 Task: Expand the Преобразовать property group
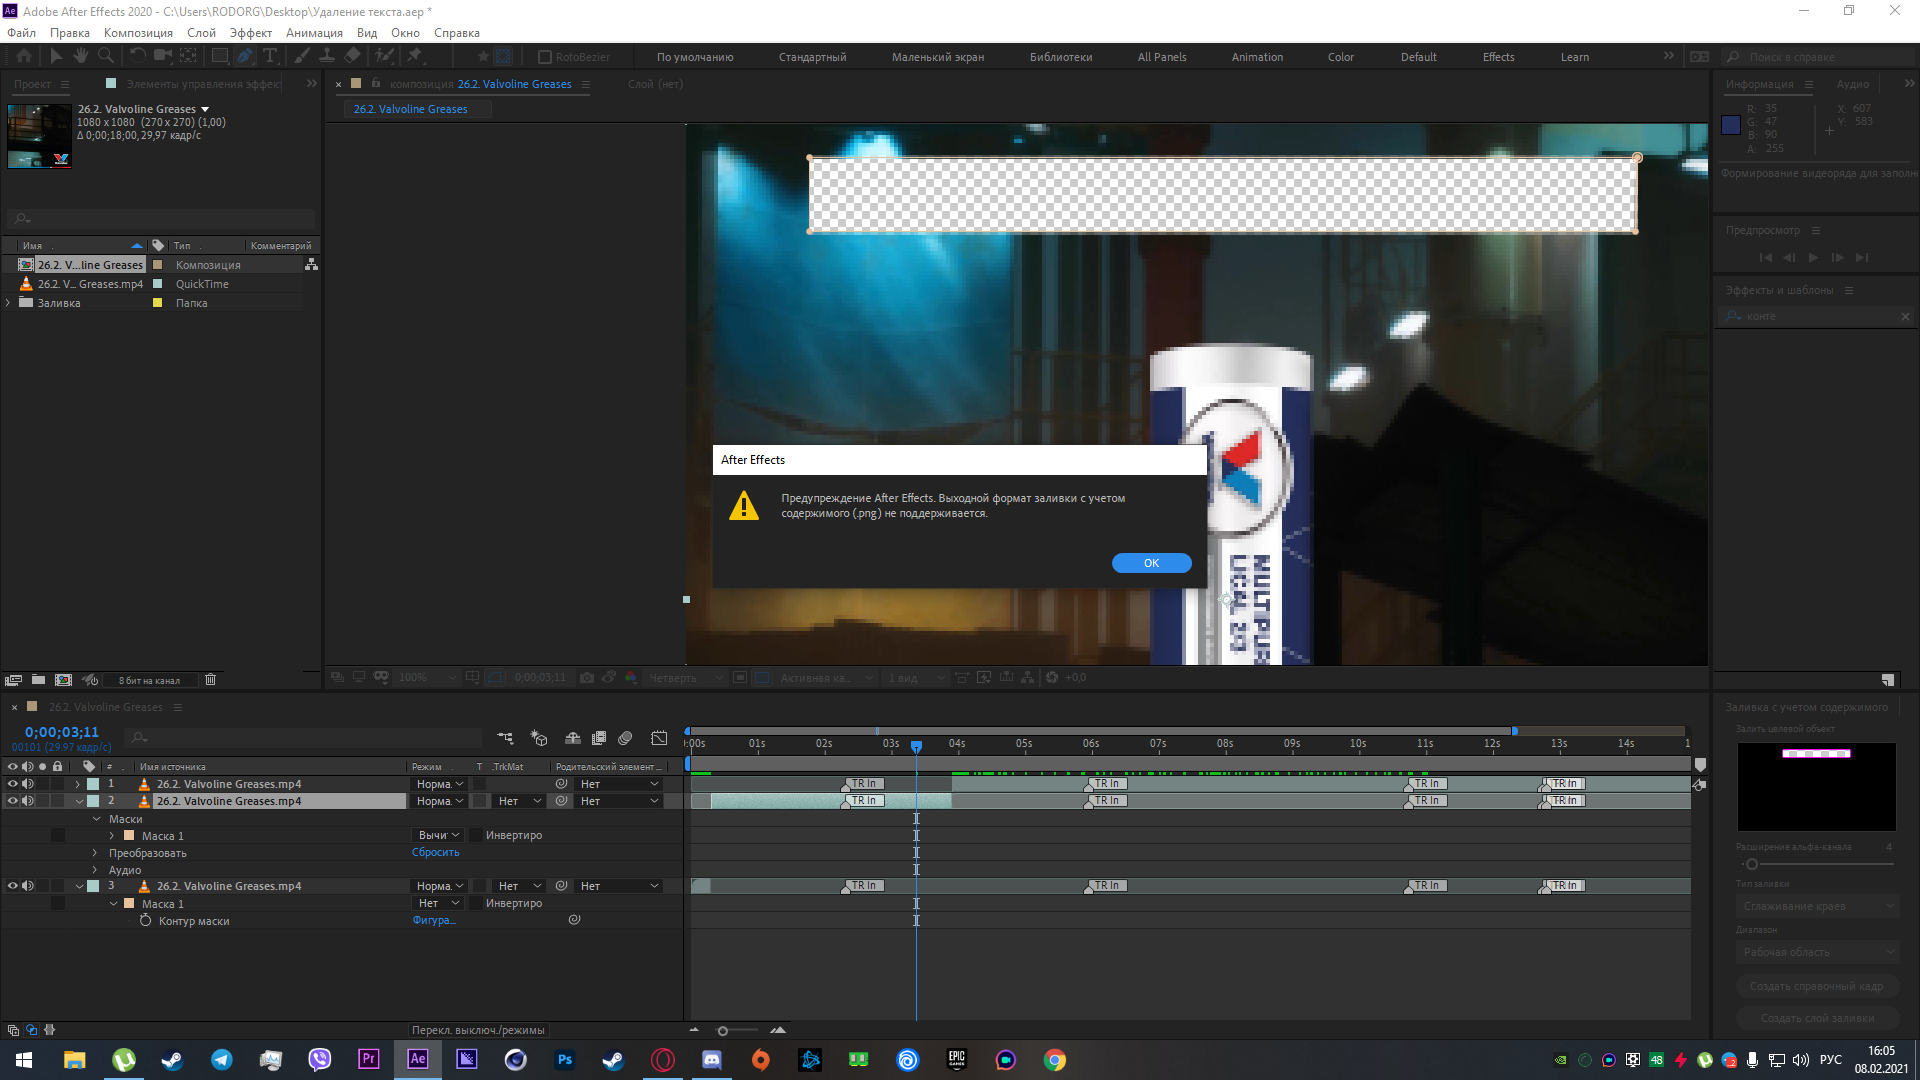point(95,853)
